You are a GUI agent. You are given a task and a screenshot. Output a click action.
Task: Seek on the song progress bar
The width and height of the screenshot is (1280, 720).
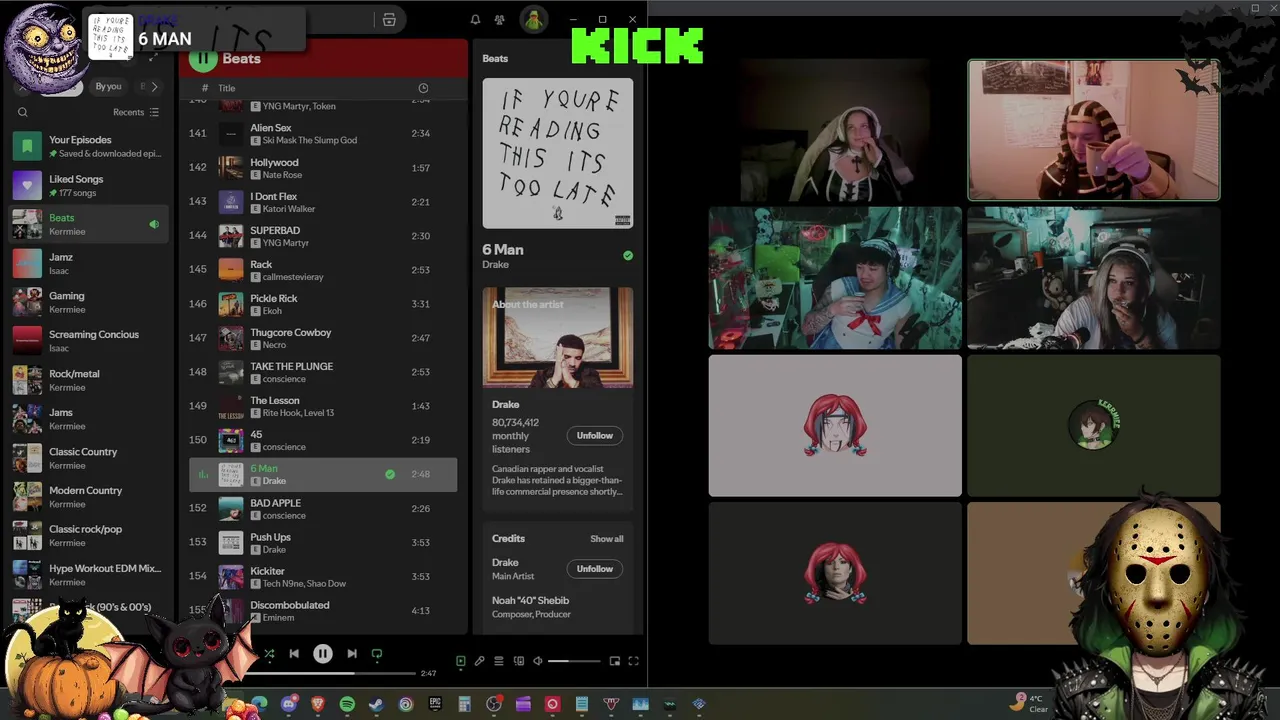tap(333, 673)
